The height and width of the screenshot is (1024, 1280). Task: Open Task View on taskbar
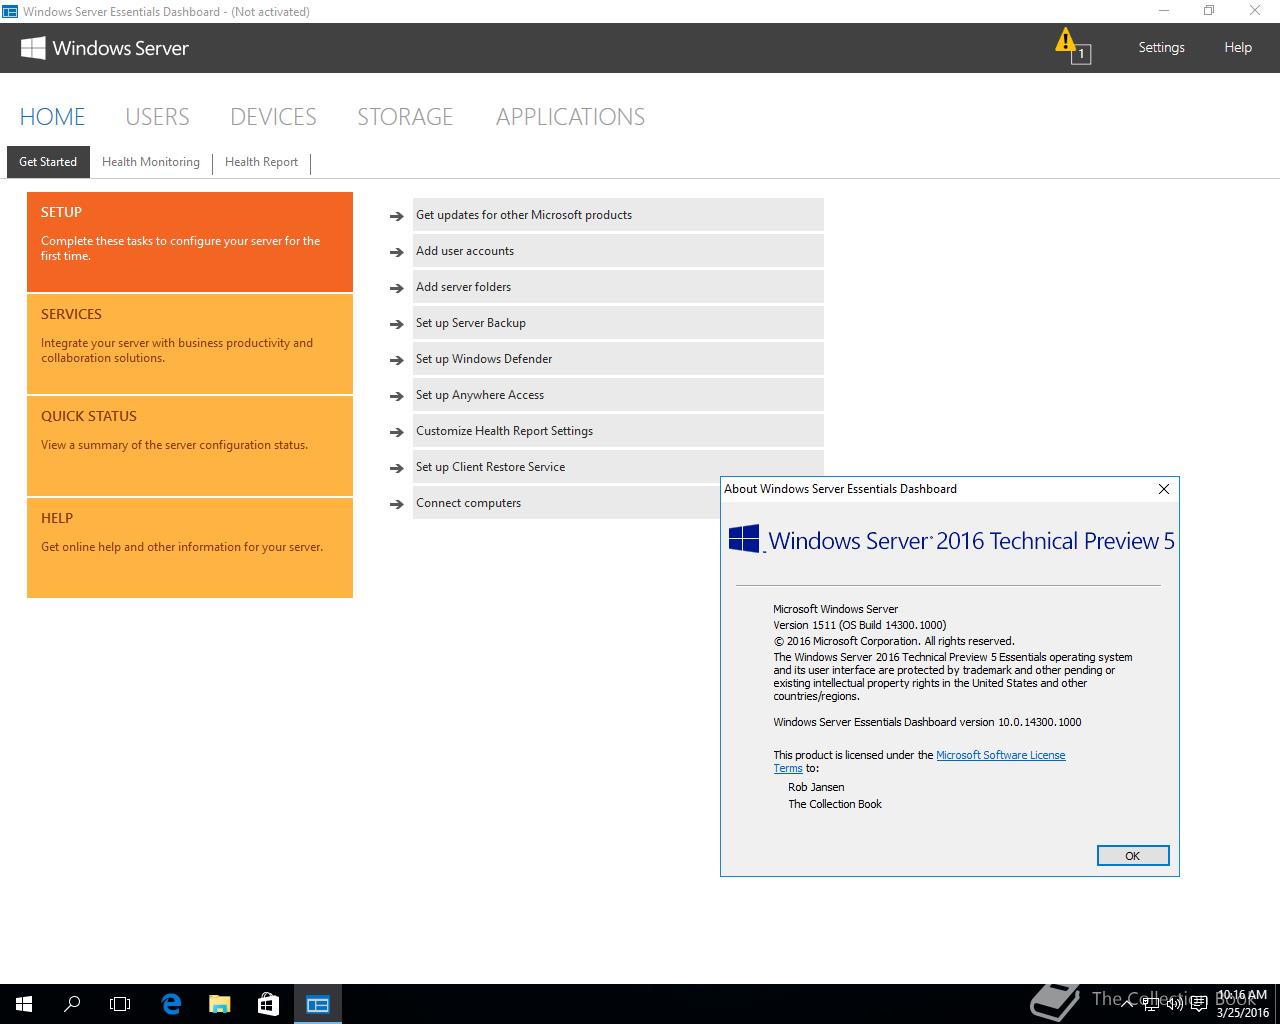(120, 1004)
